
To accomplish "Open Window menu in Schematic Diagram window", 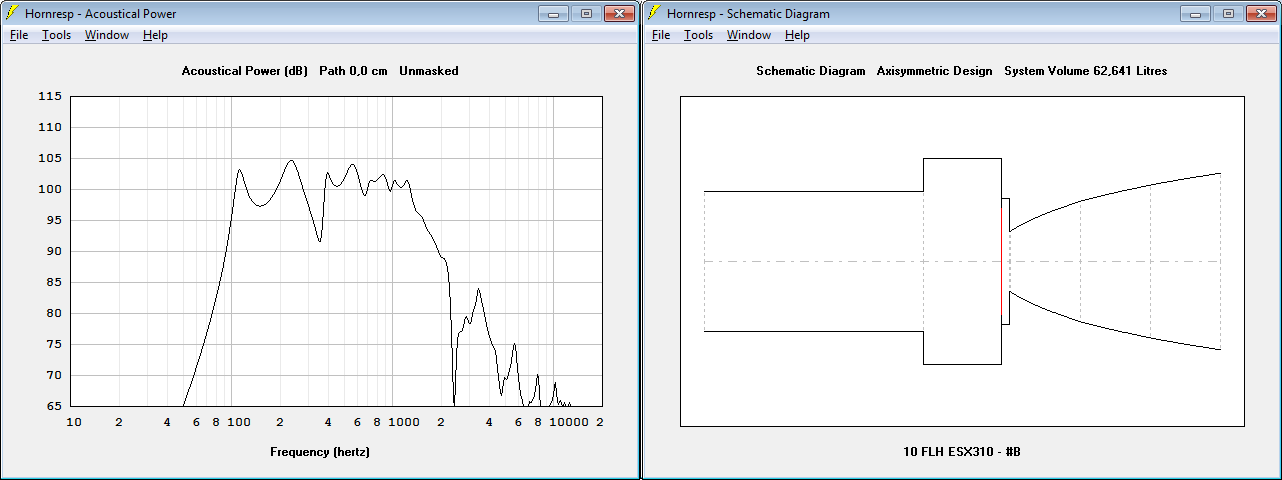I will pyautogui.click(x=748, y=35).
